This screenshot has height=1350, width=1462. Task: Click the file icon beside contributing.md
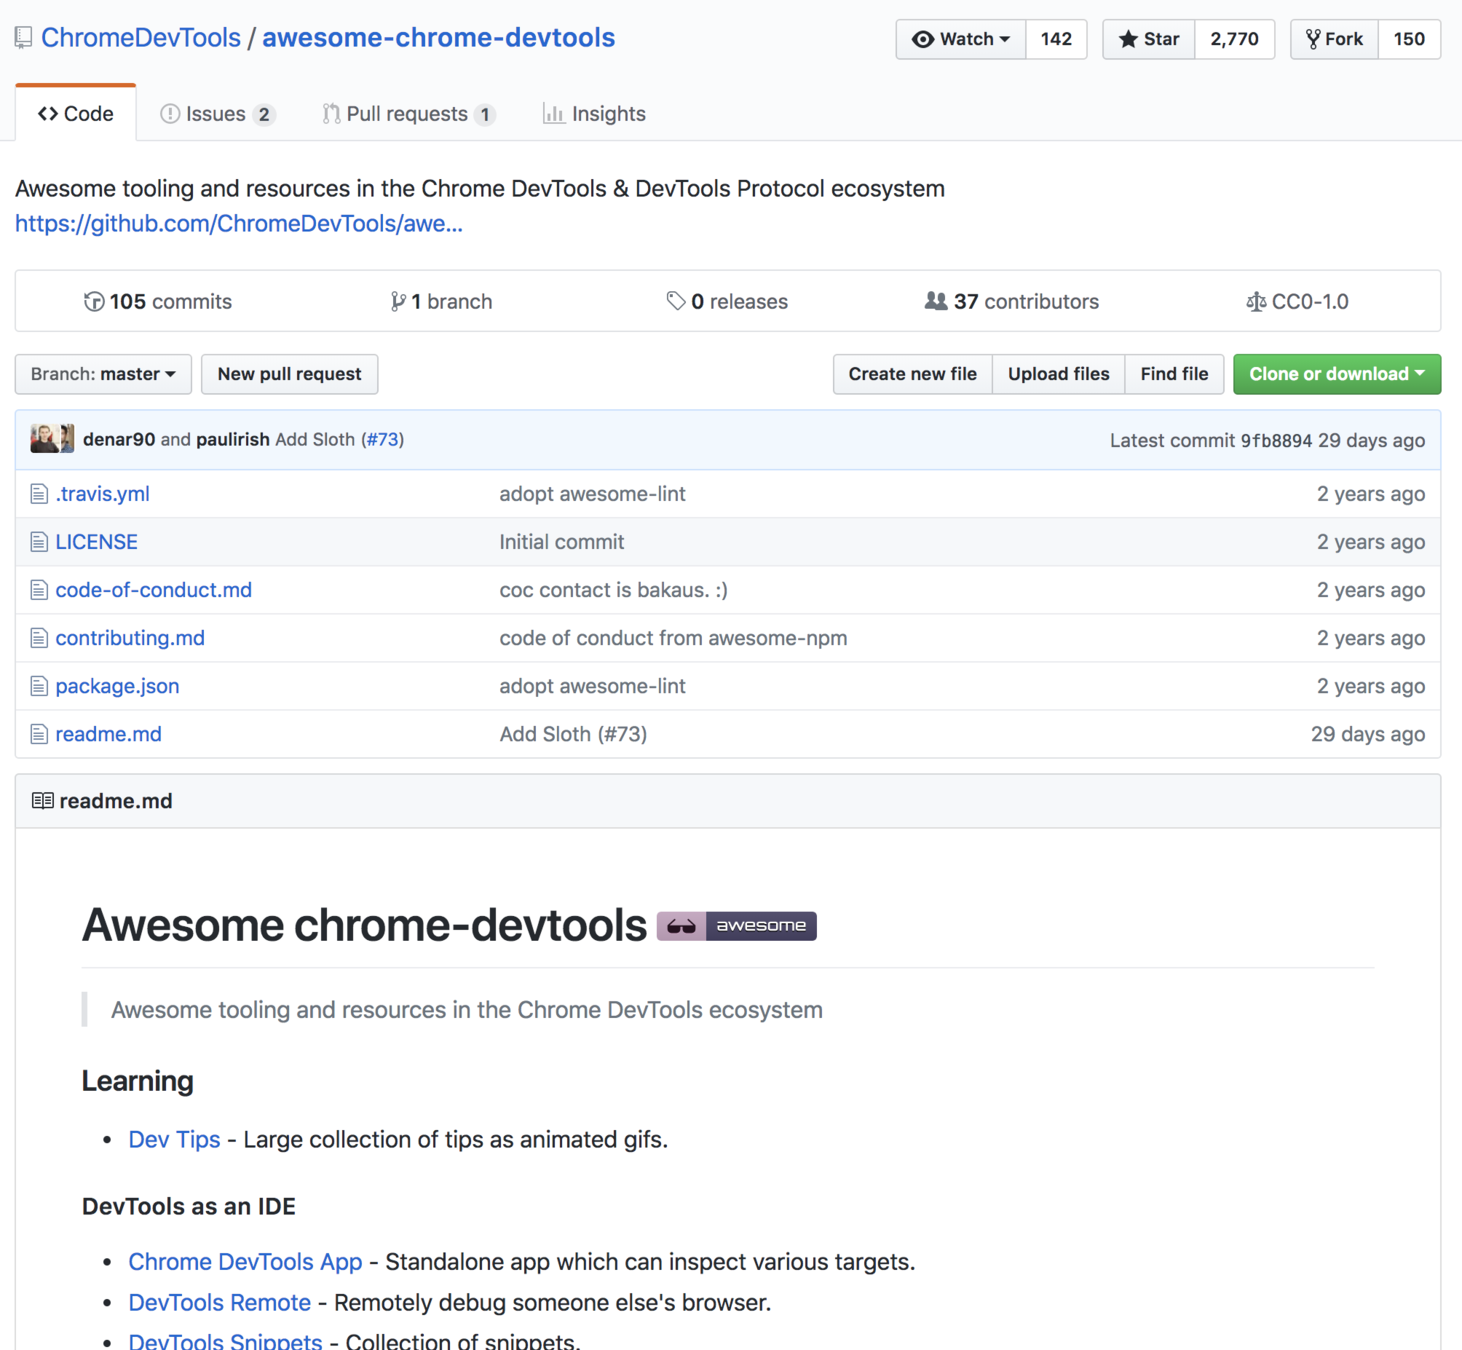[39, 638]
